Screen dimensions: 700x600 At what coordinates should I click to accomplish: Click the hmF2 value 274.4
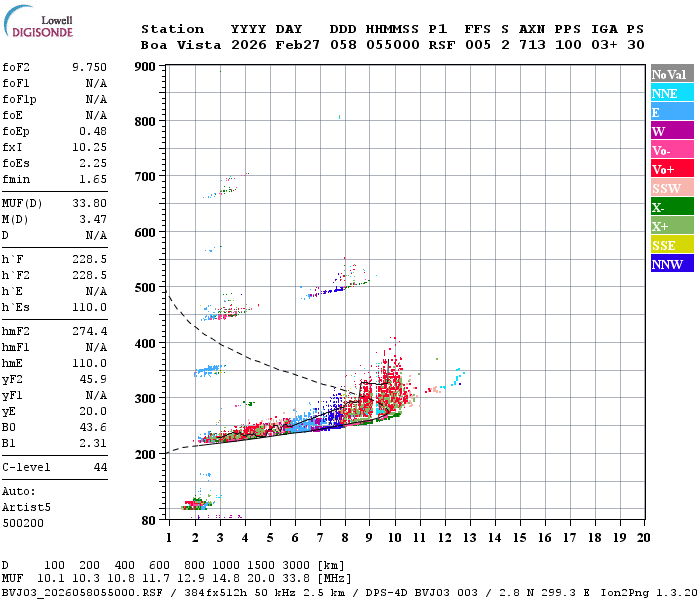click(x=90, y=331)
